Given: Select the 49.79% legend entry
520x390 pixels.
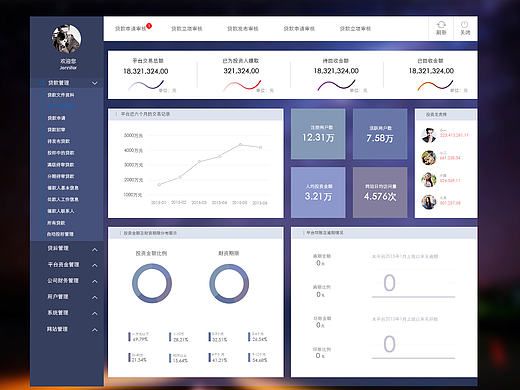Looking at the screenshot, I should click(139, 337).
